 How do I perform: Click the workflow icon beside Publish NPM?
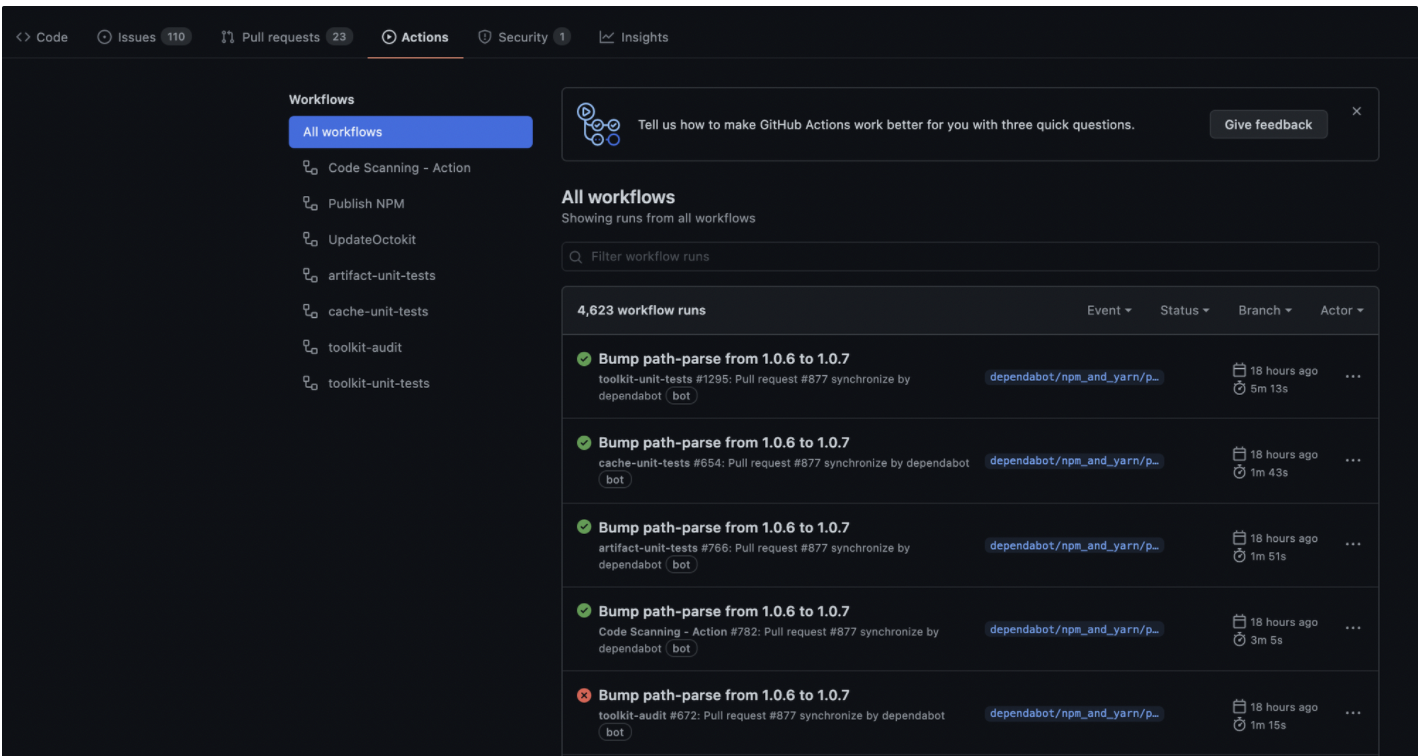(x=310, y=204)
